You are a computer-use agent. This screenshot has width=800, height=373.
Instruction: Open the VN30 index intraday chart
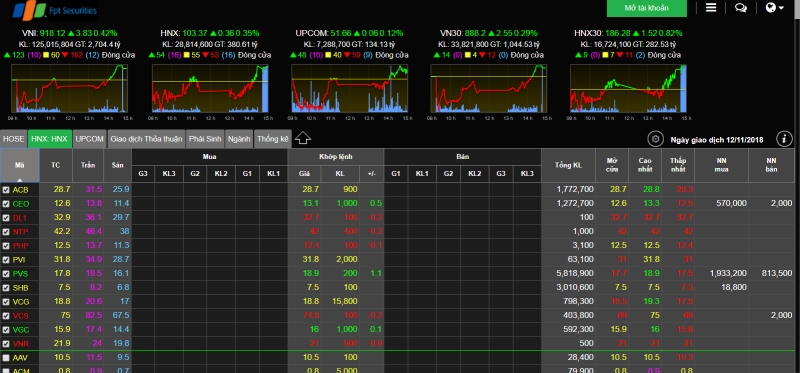tap(489, 88)
